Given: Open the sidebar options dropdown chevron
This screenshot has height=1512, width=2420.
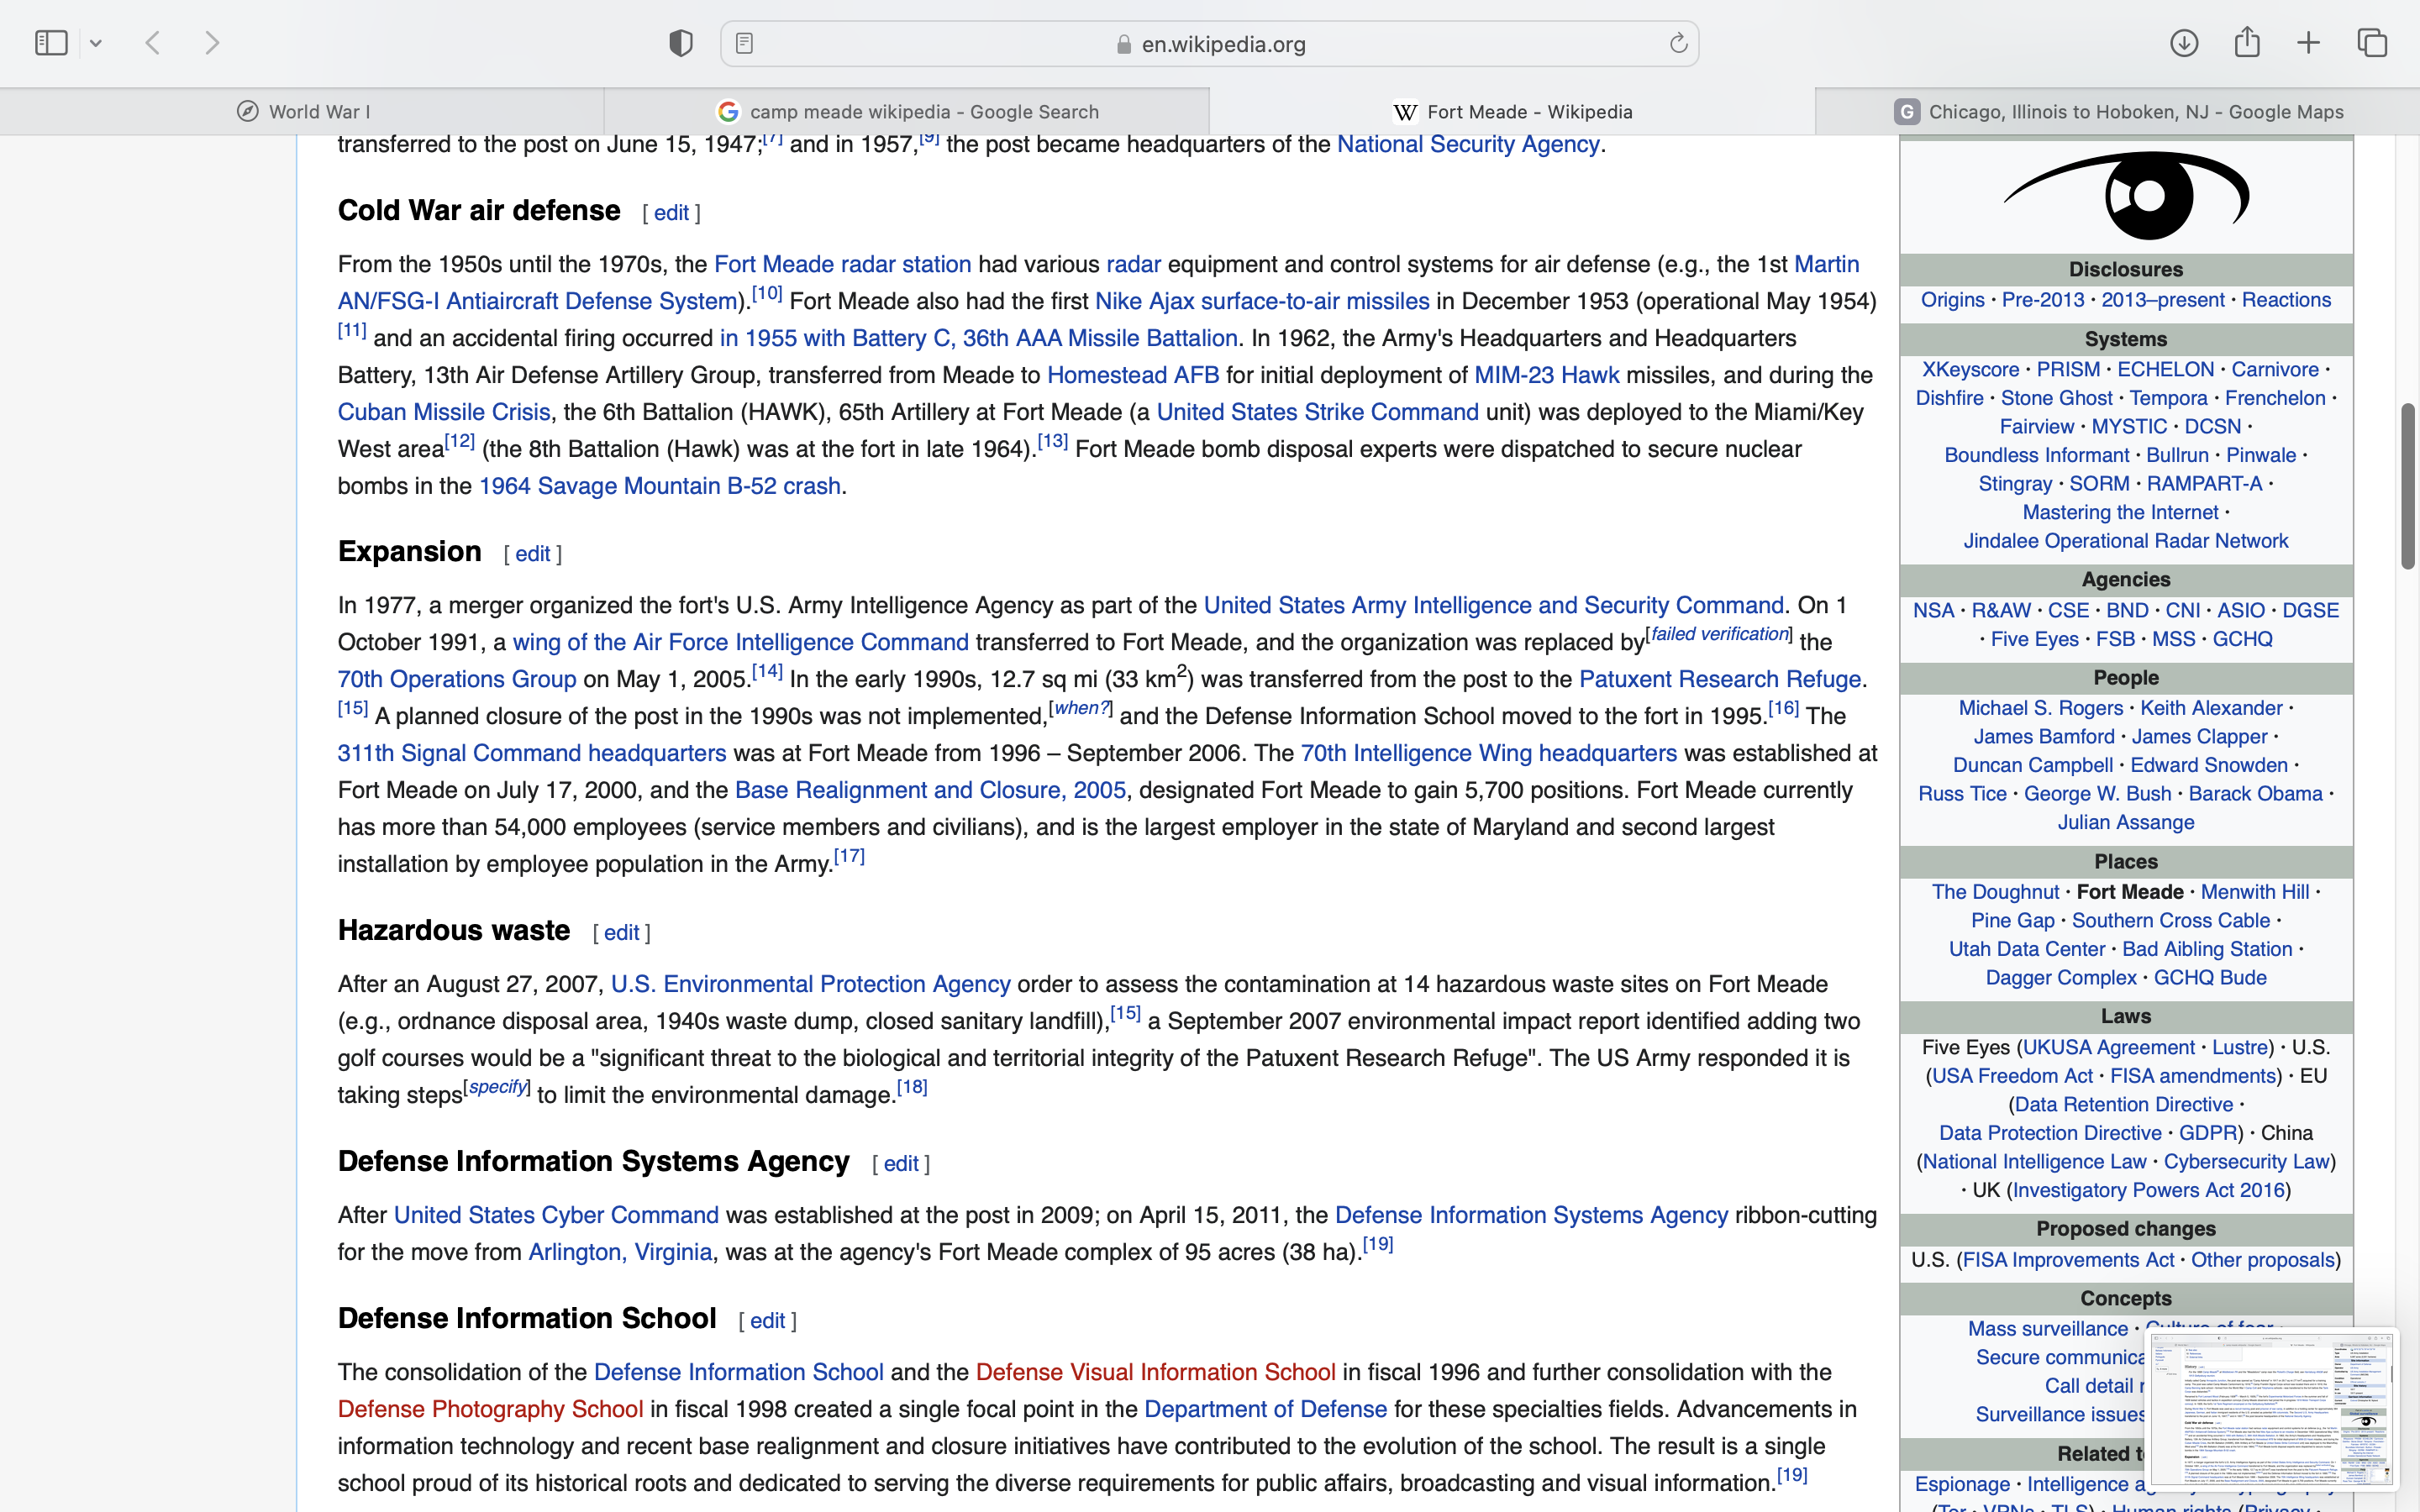Looking at the screenshot, I should 96,43.
